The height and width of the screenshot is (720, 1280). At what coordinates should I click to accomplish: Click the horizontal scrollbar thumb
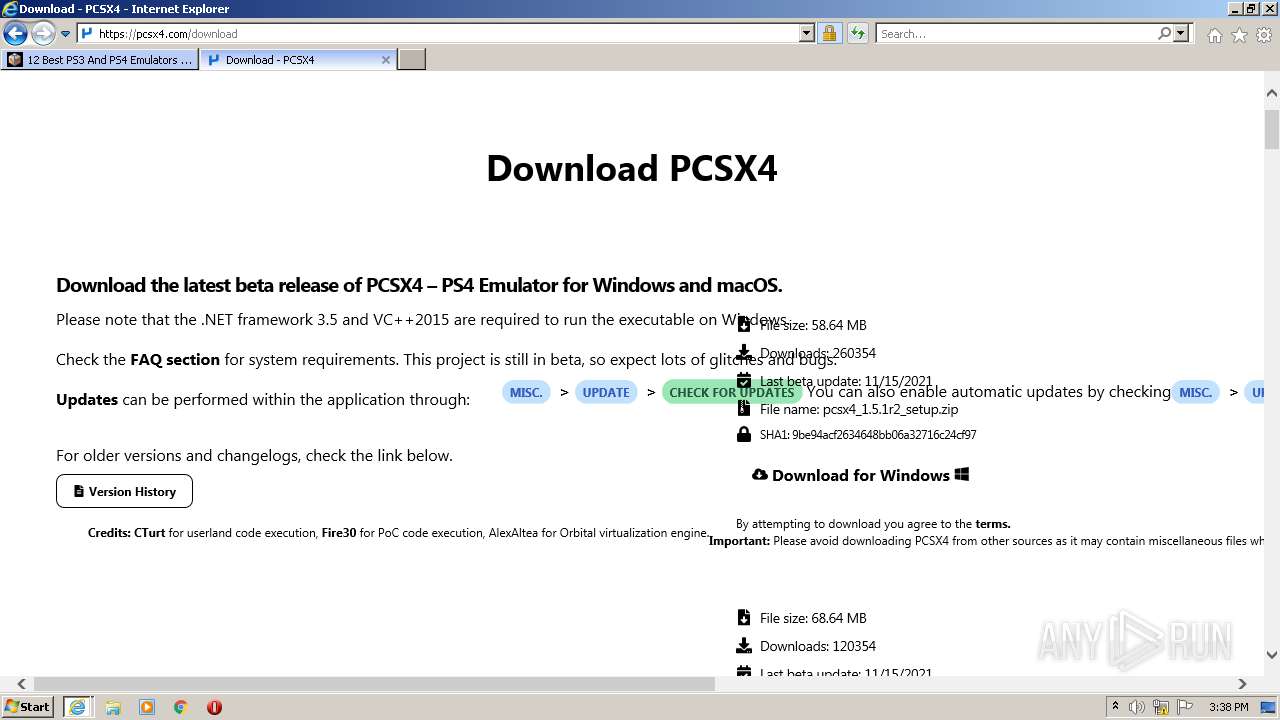[x=374, y=684]
